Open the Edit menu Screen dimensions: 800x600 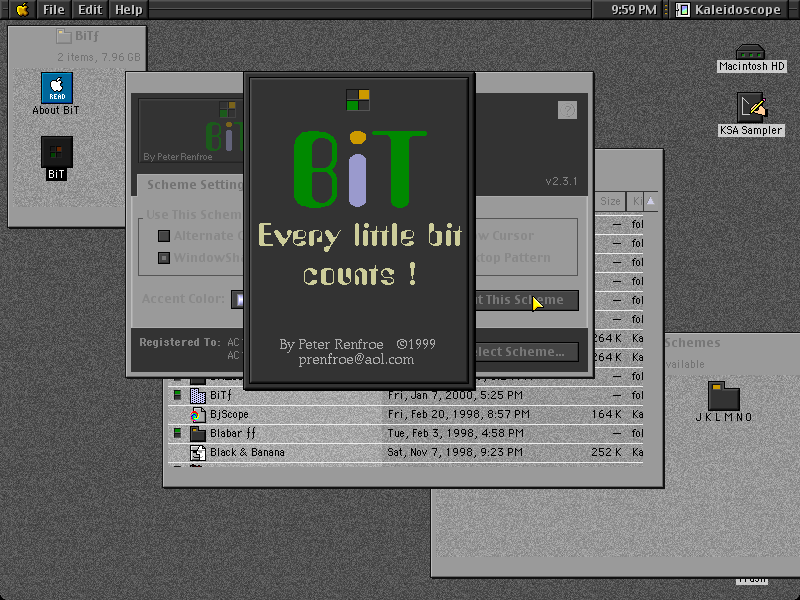pos(90,10)
